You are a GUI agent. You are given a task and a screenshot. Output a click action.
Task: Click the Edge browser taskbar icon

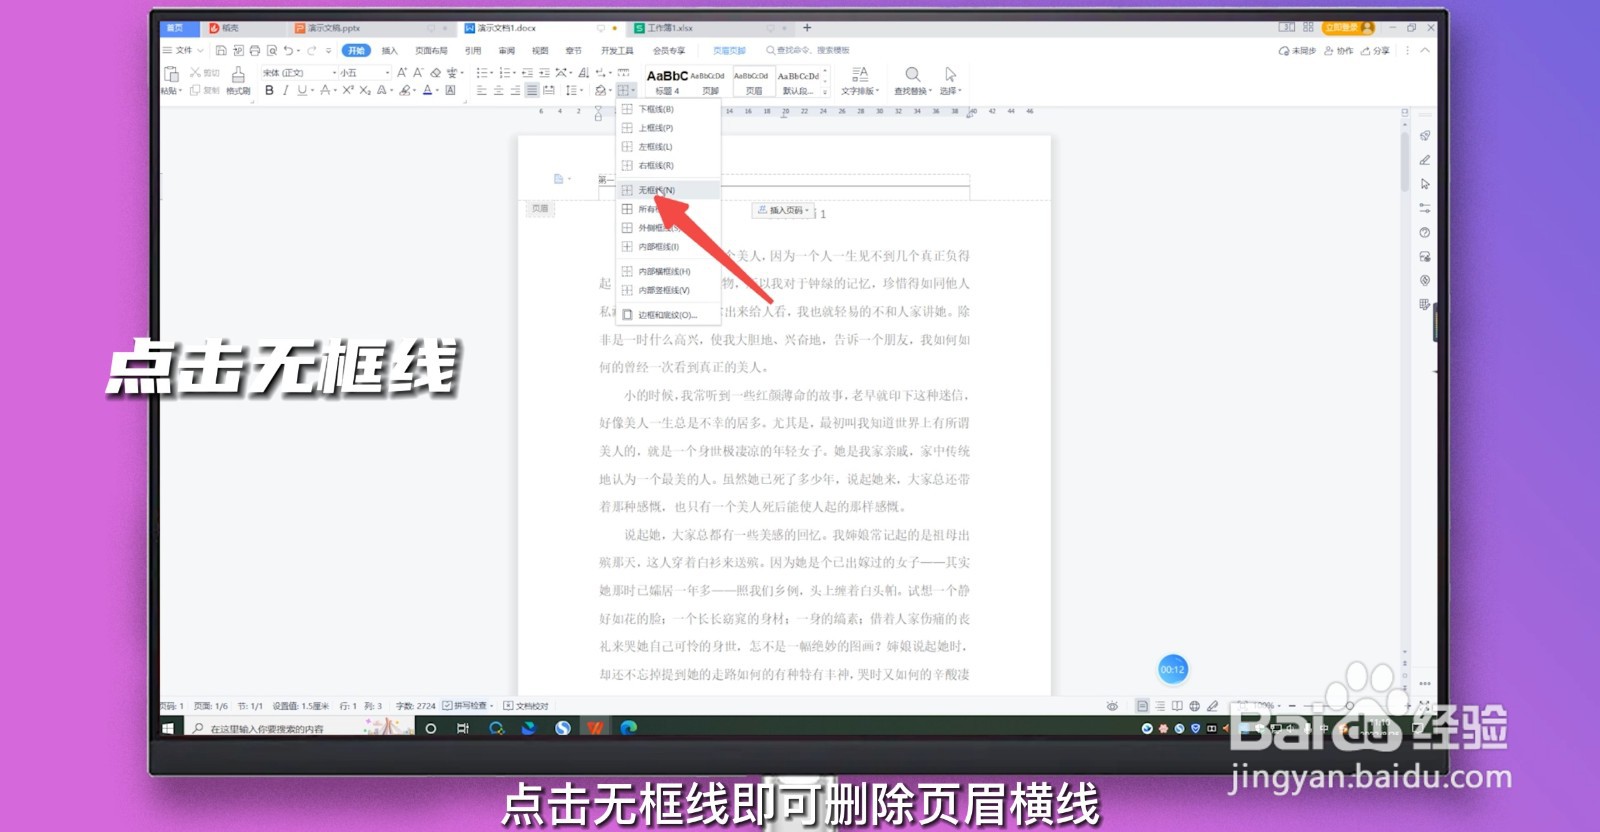click(628, 728)
